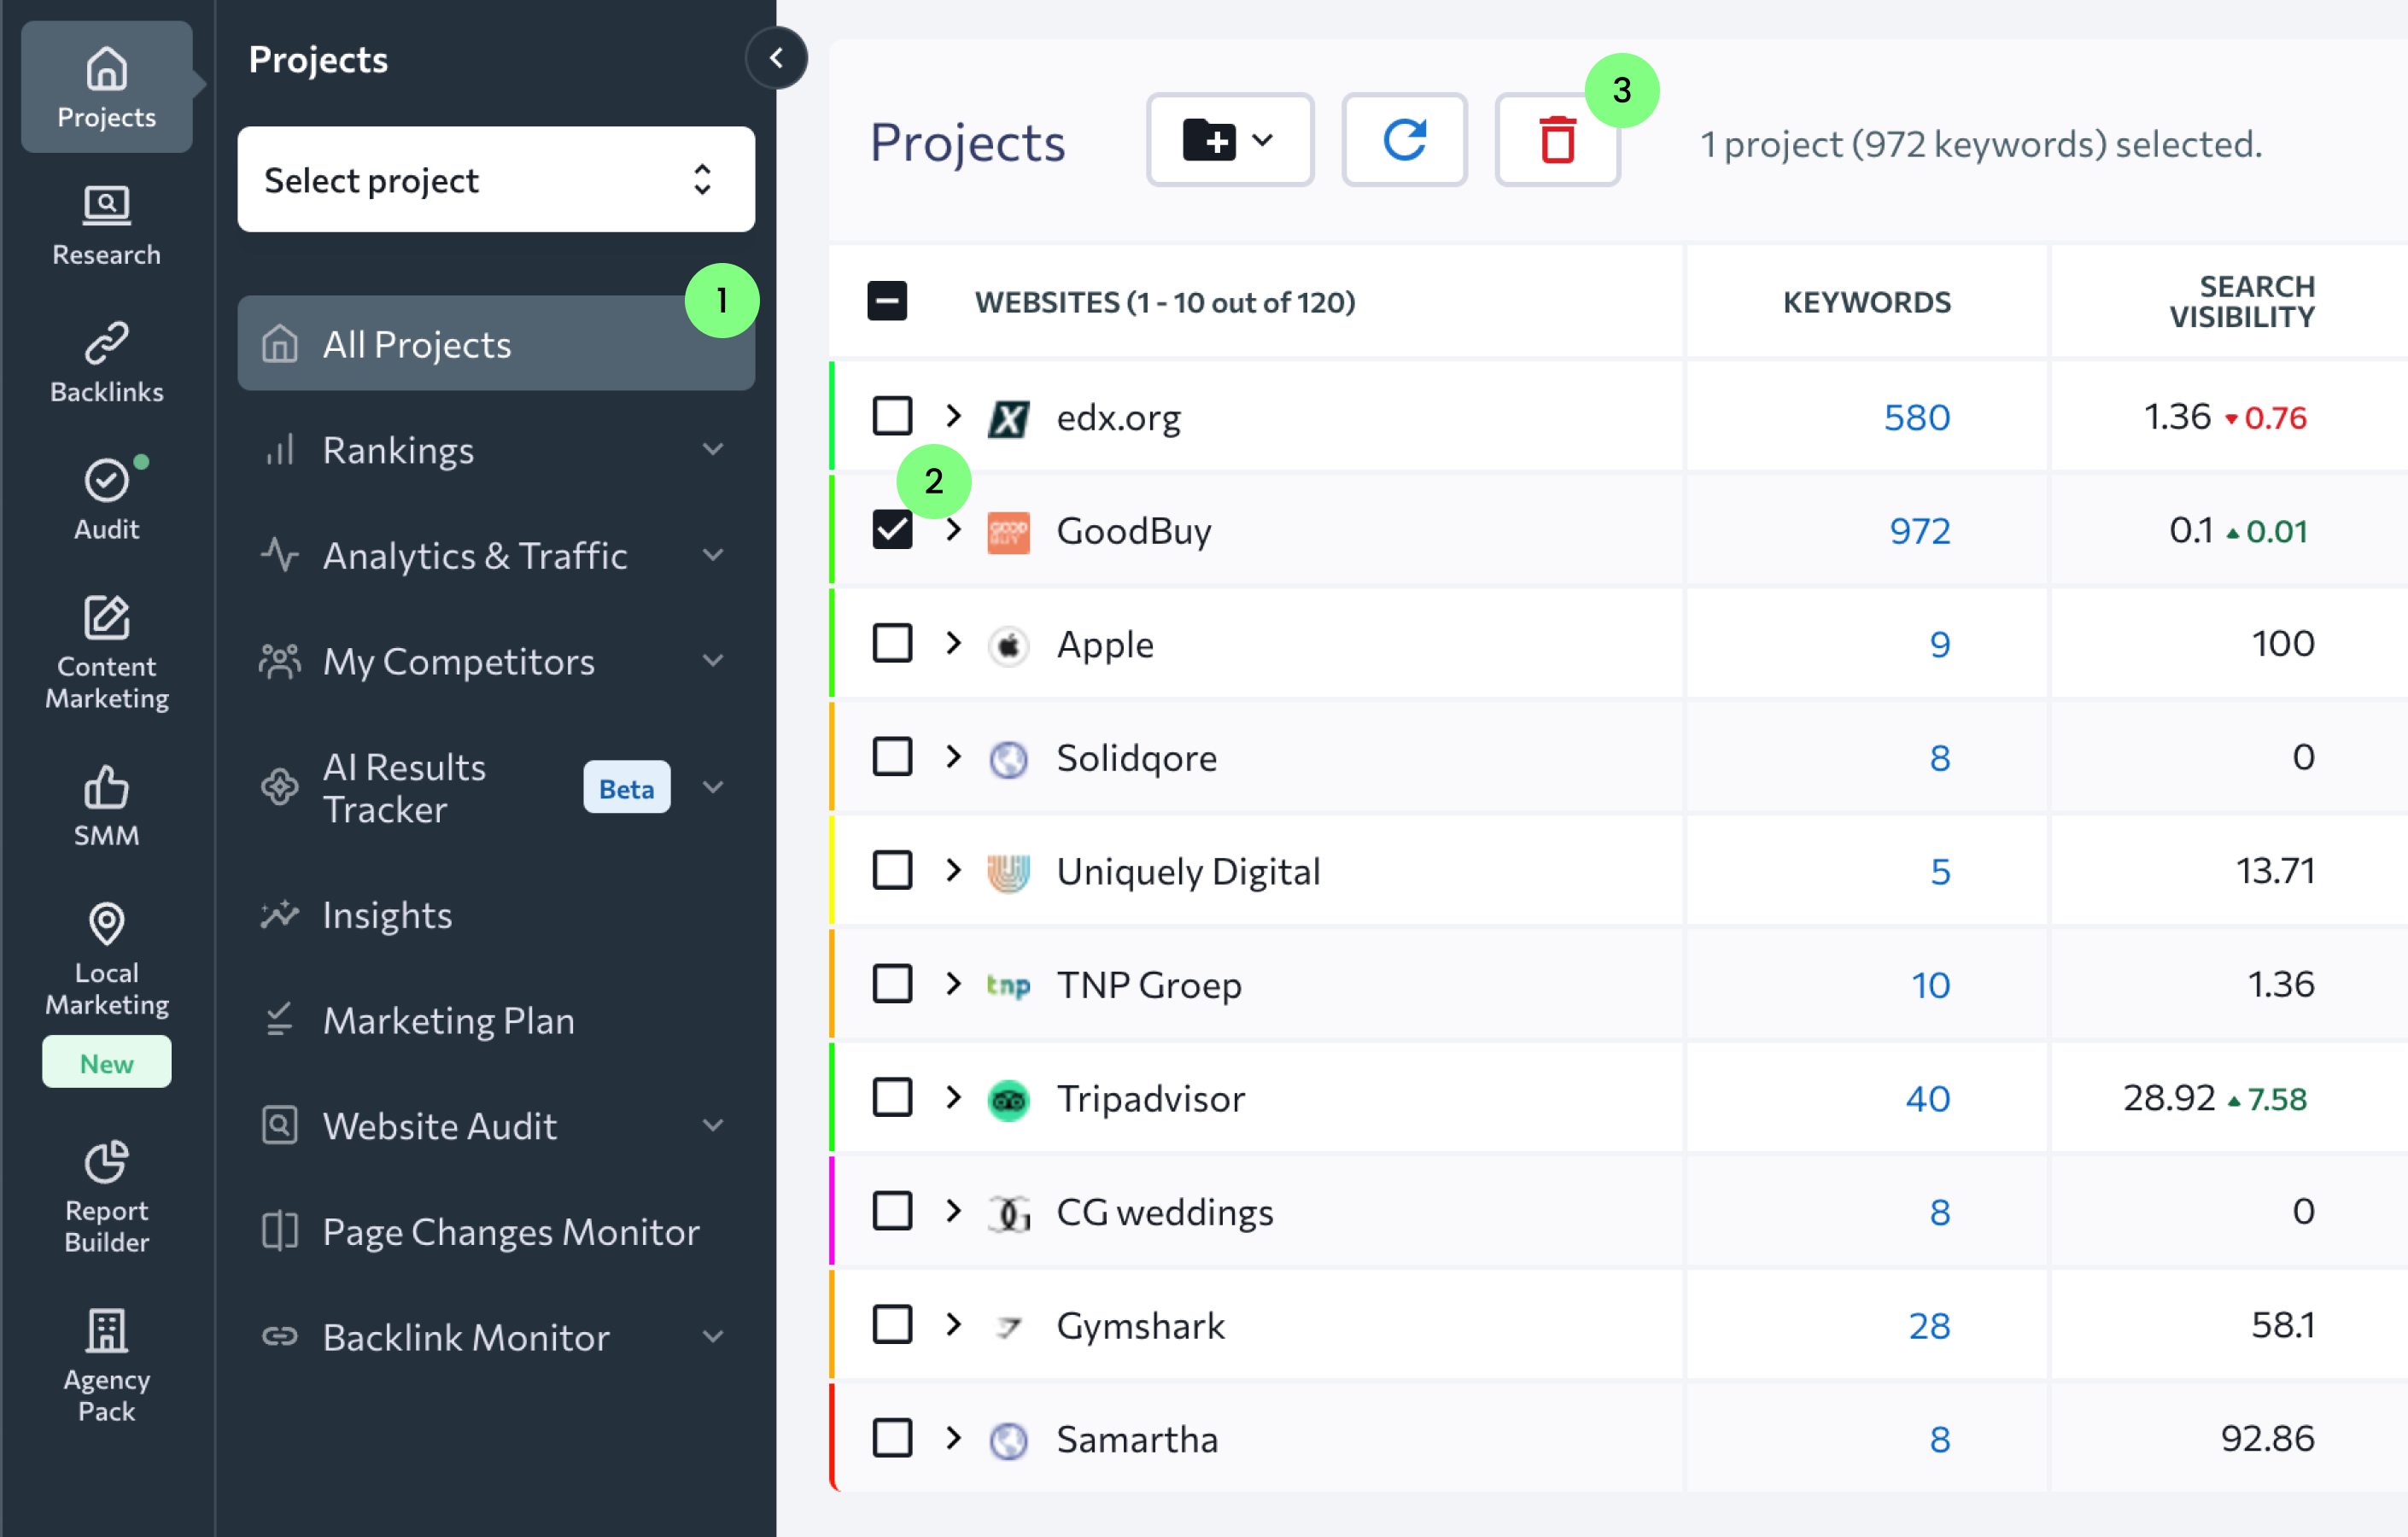The height and width of the screenshot is (1537, 2408).
Task: Click the 972 keywords link
Action: pos(1920,532)
